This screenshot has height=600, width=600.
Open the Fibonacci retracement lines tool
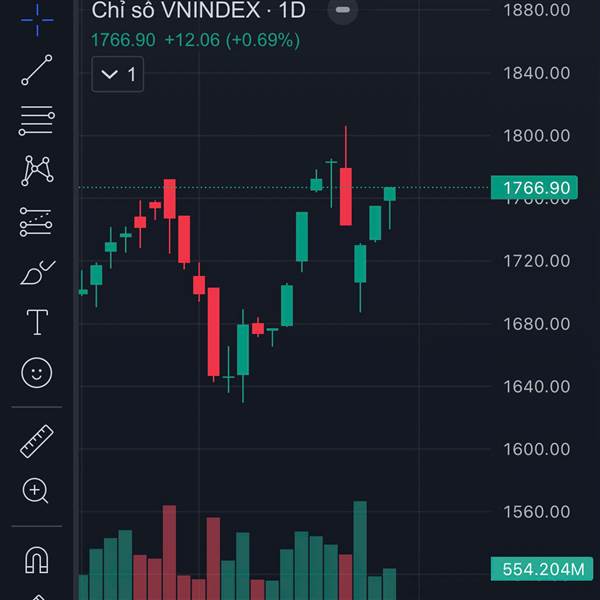point(37,121)
